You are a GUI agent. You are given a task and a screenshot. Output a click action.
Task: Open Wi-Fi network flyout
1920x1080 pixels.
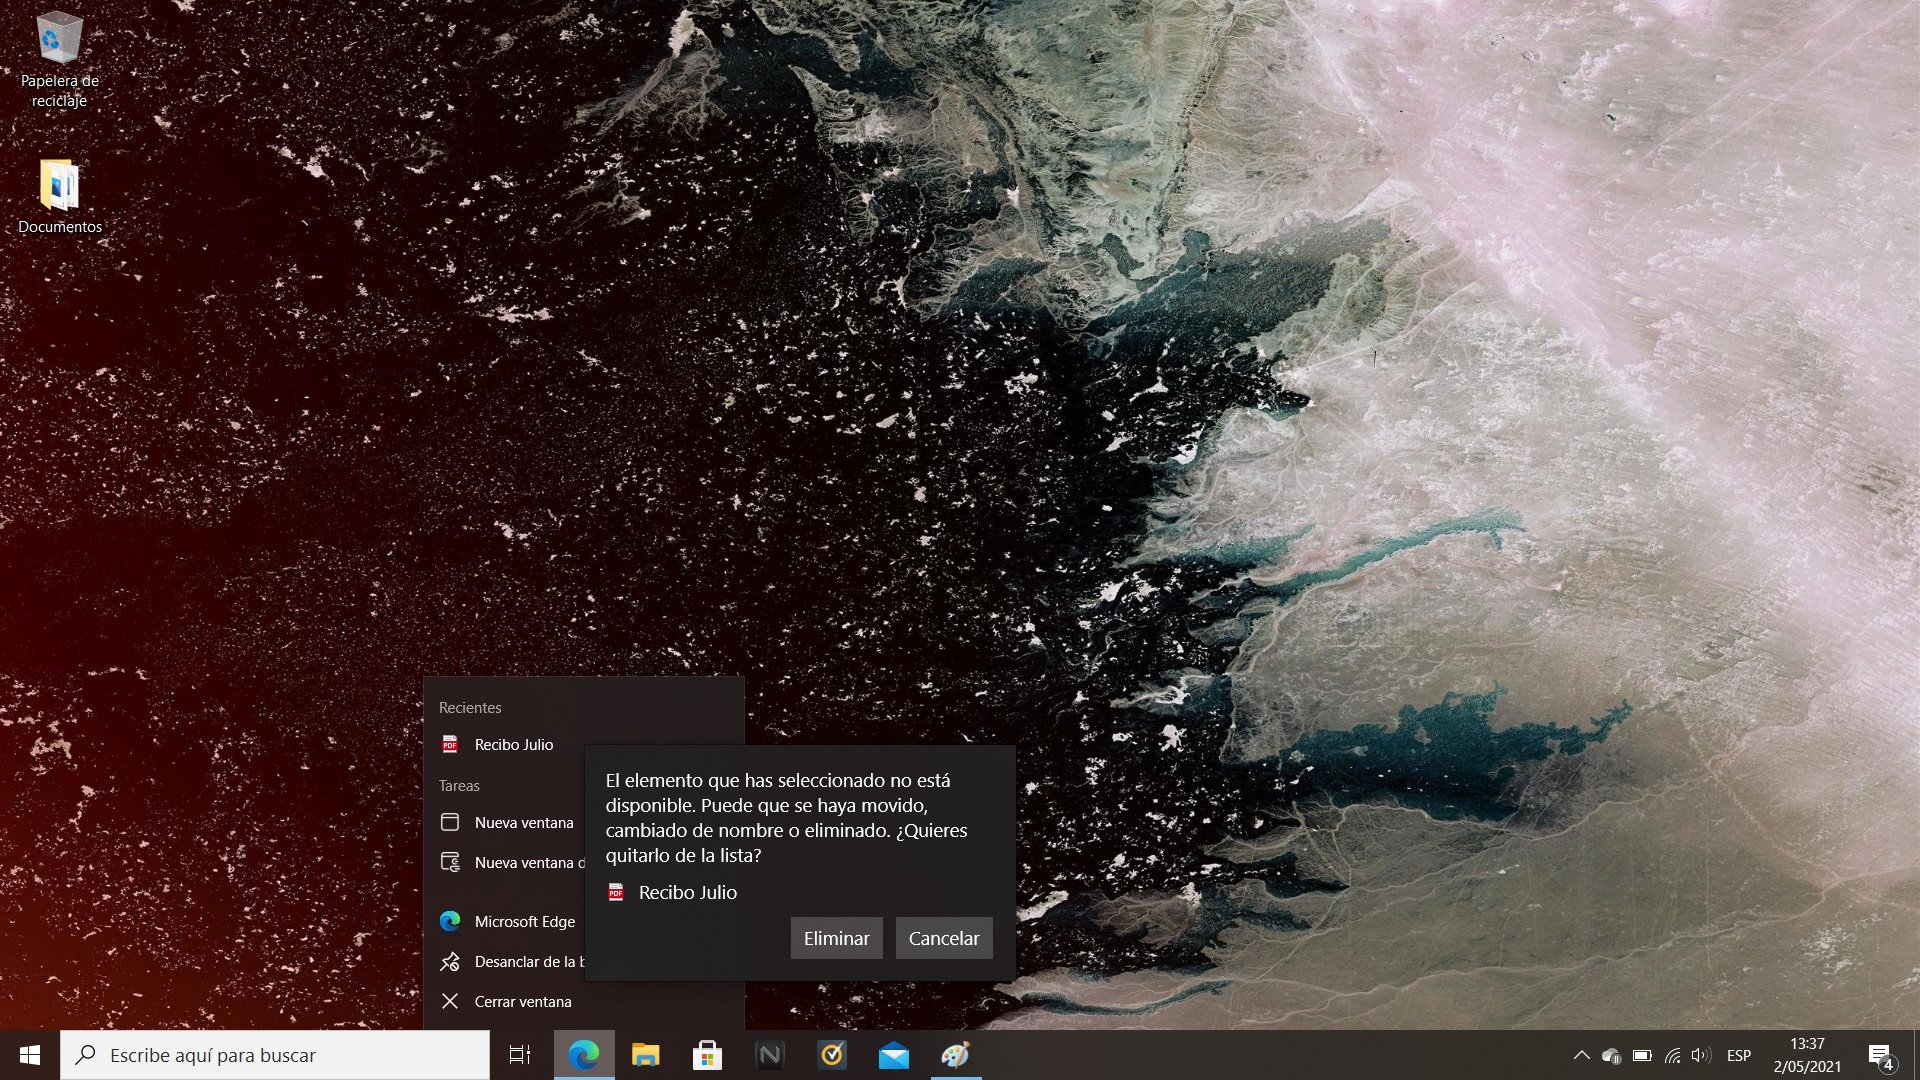pyautogui.click(x=1672, y=1055)
